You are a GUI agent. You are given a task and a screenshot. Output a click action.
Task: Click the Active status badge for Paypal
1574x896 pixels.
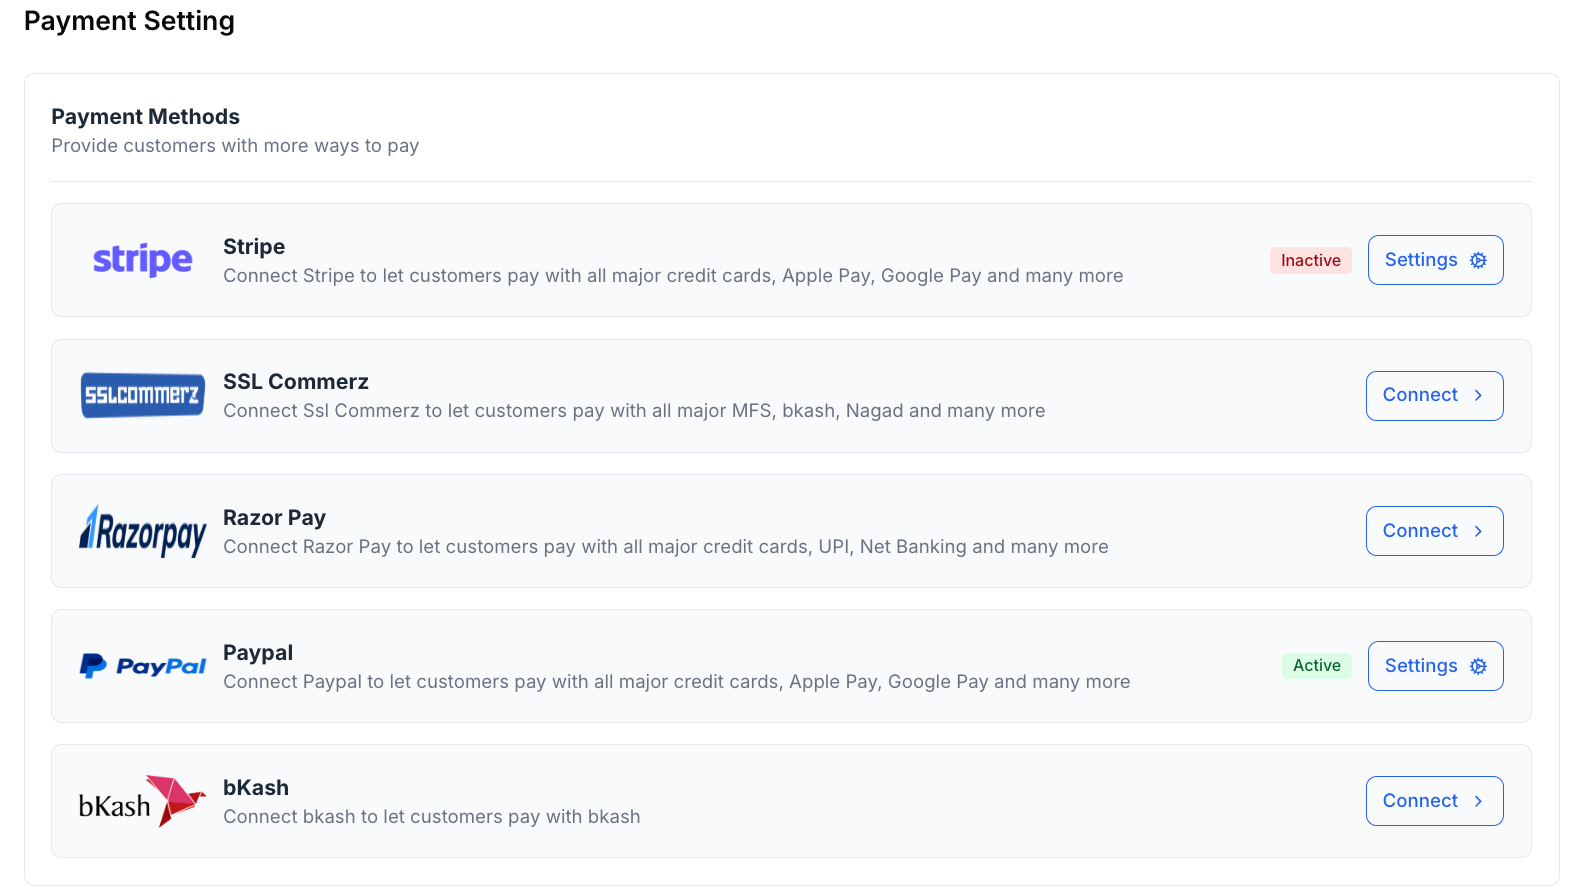1316,666
